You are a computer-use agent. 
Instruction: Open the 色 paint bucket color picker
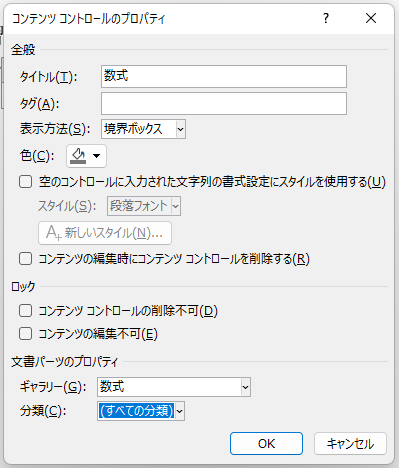click(x=86, y=156)
